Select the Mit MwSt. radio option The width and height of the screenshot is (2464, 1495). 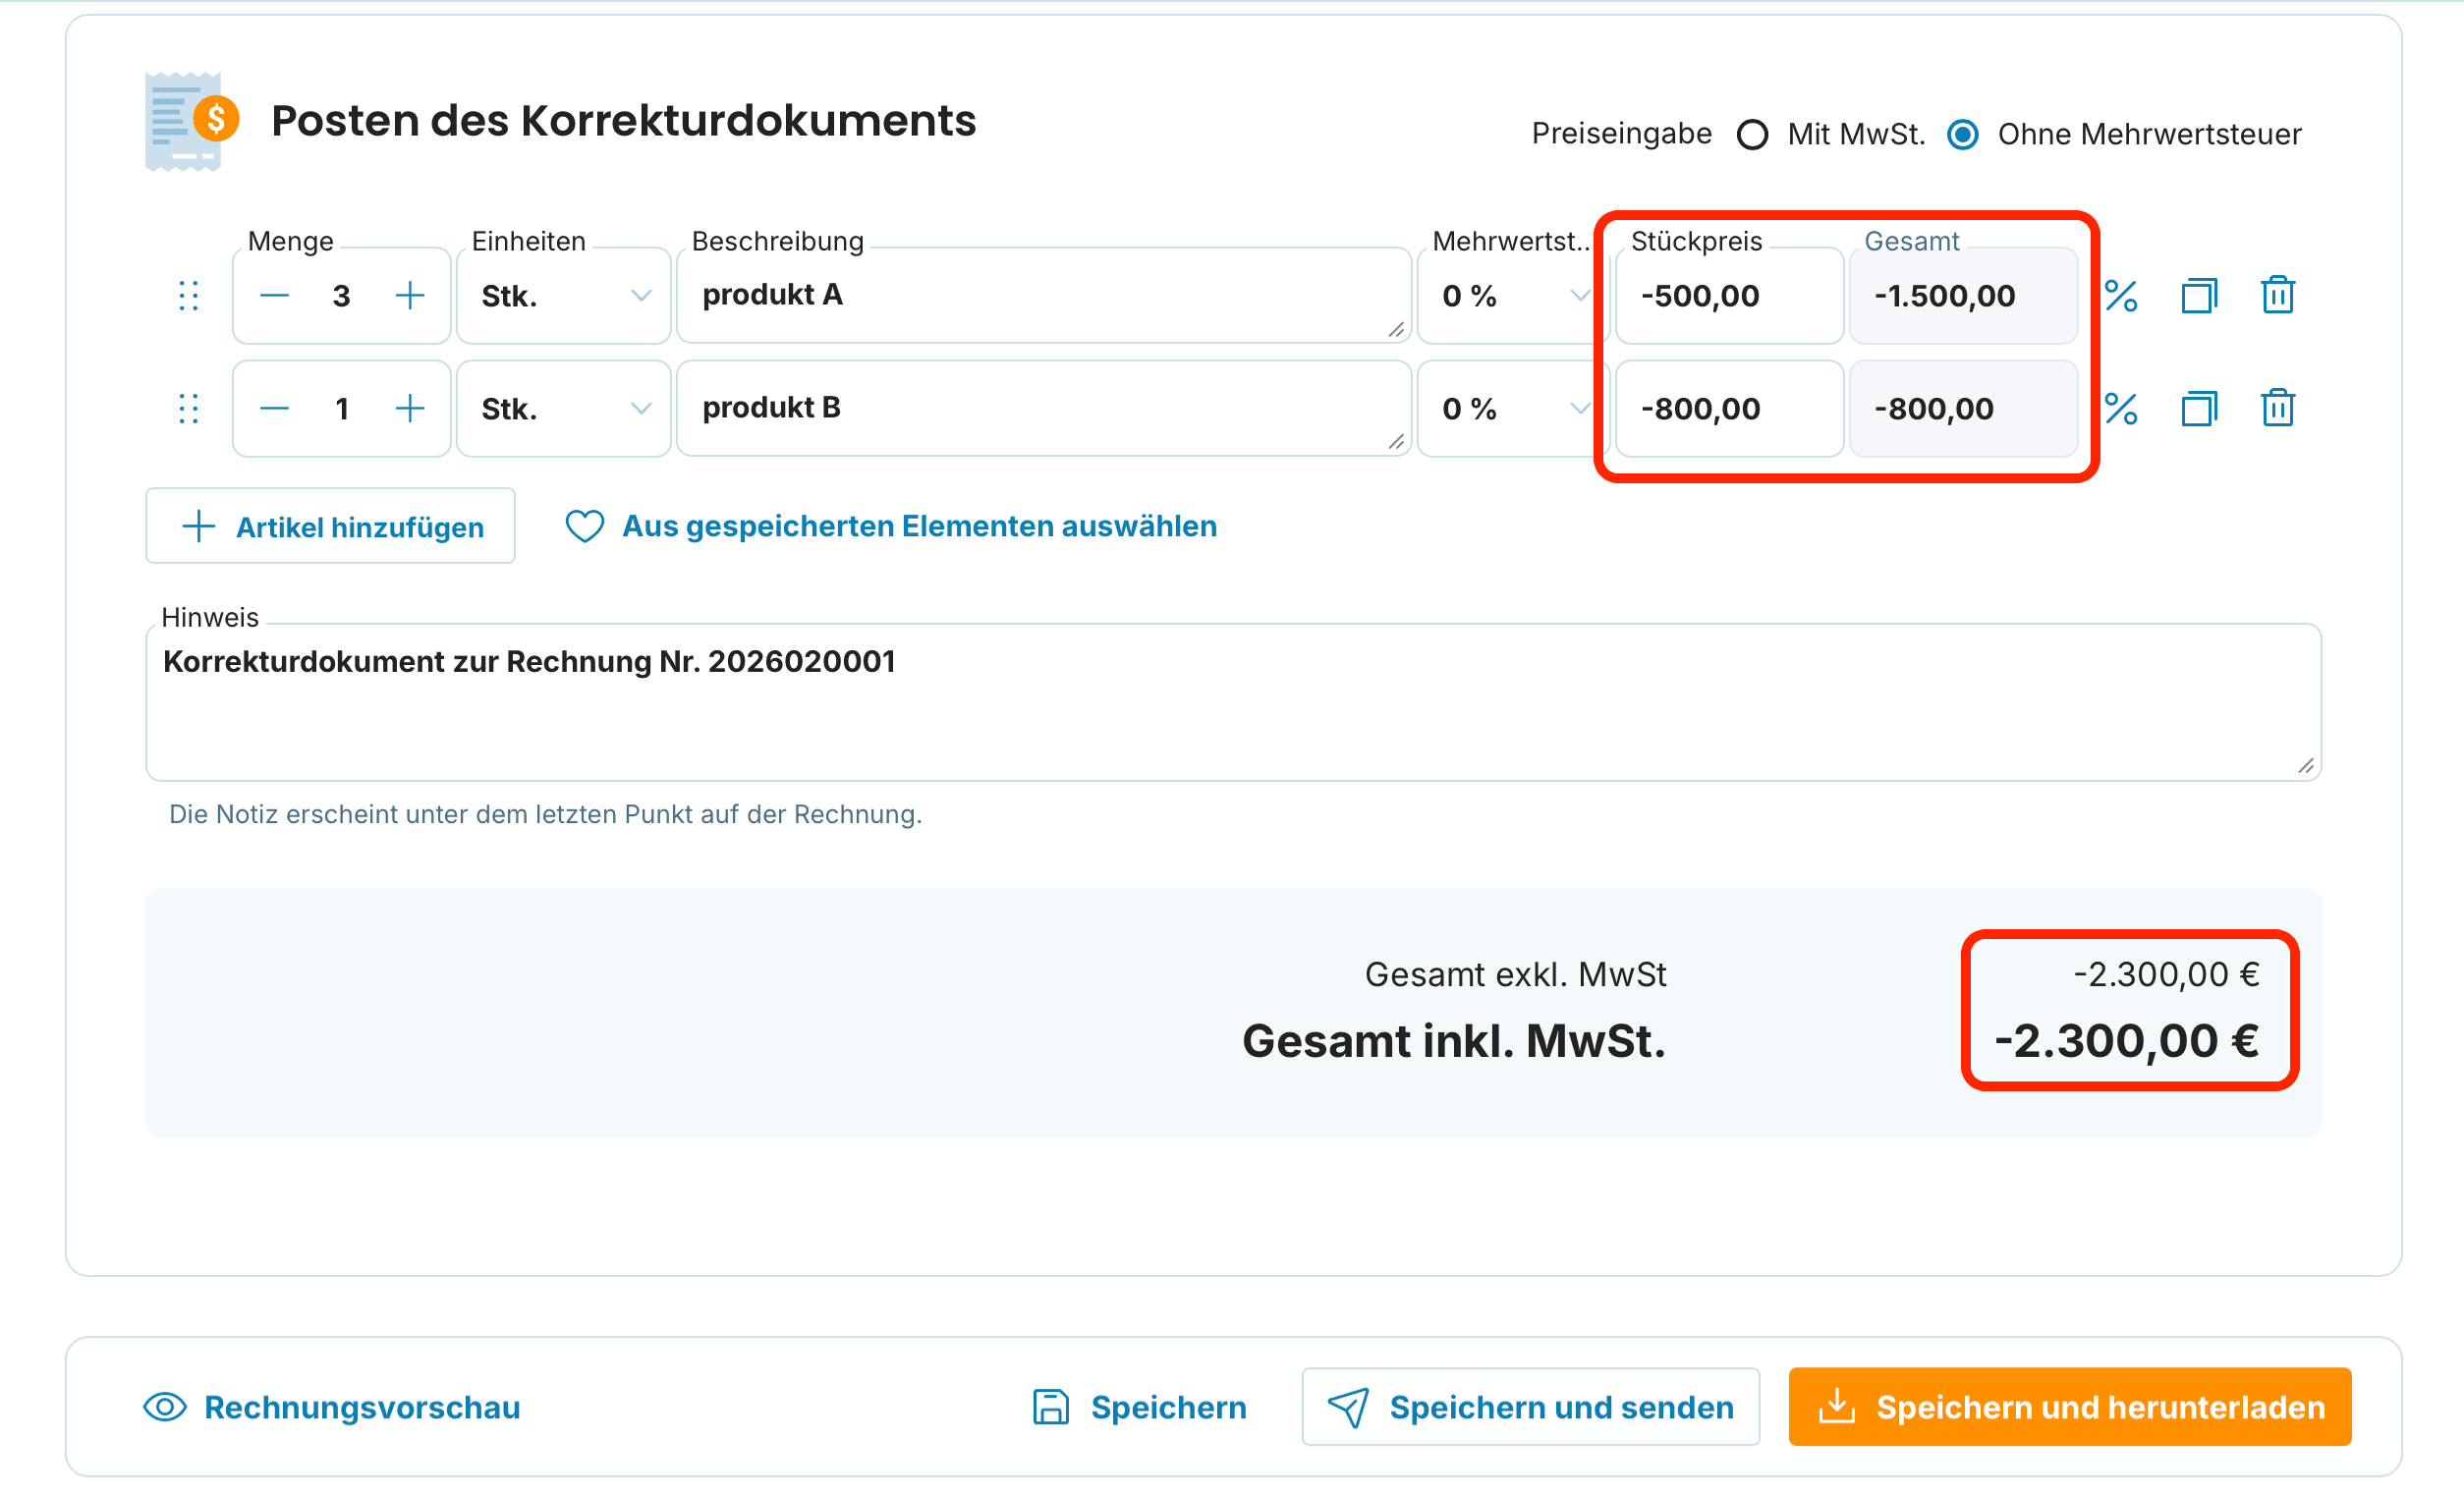(1752, 134)
